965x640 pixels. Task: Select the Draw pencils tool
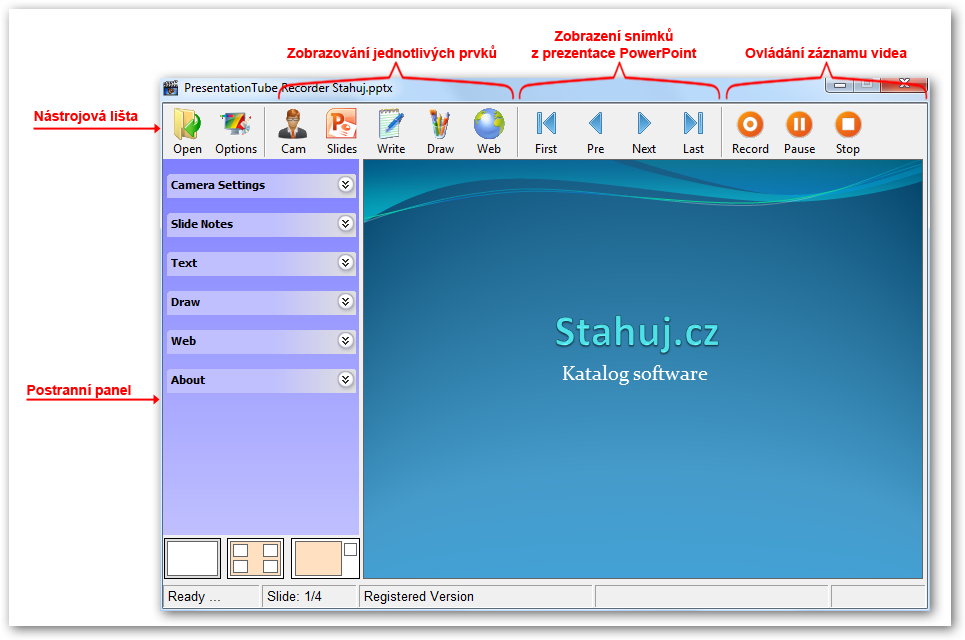[440, 131]
